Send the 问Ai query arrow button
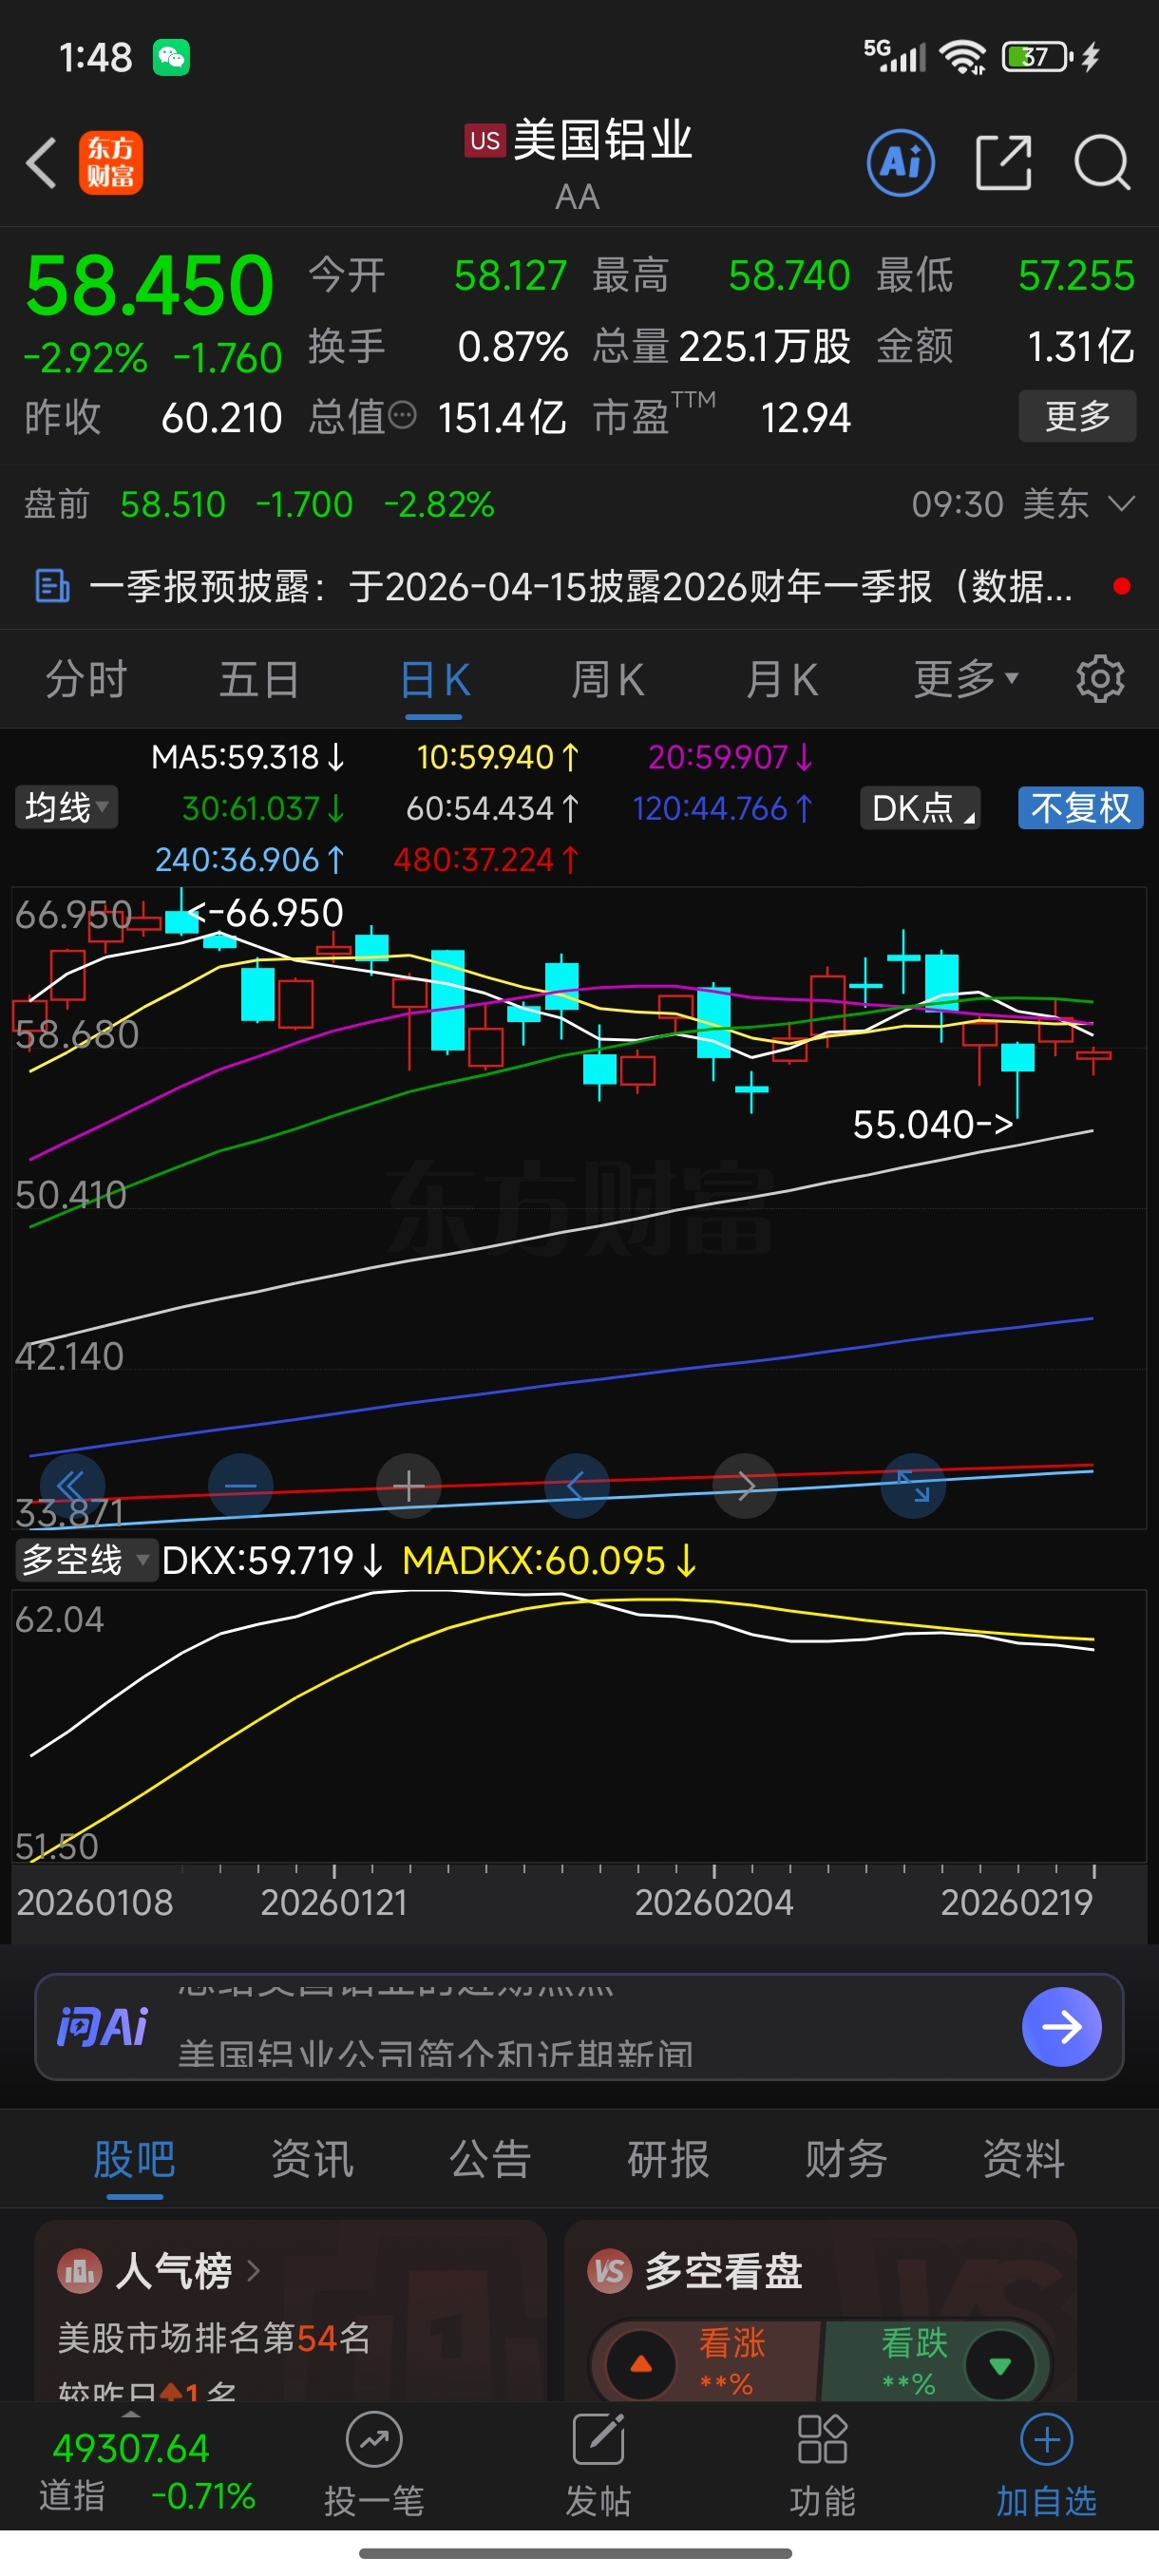This screenshot has width=1159, height=2576. pos(1062,2027)
